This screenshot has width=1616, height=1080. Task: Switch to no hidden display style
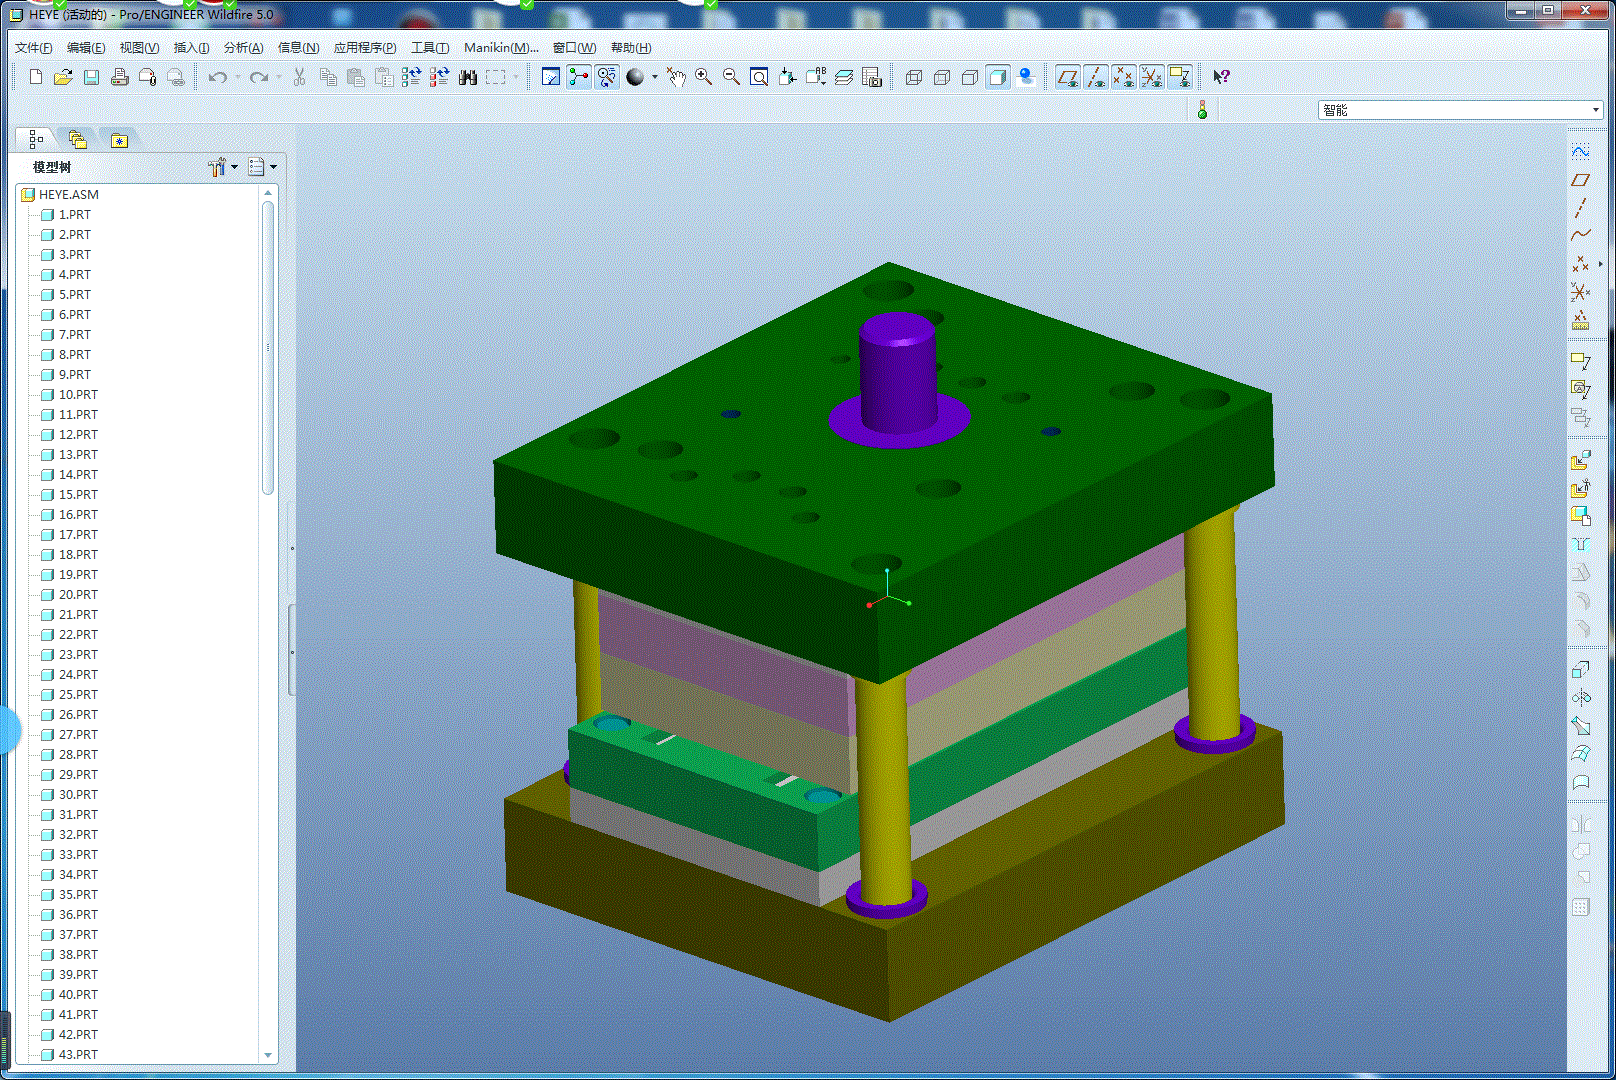[x=969, y=77]
